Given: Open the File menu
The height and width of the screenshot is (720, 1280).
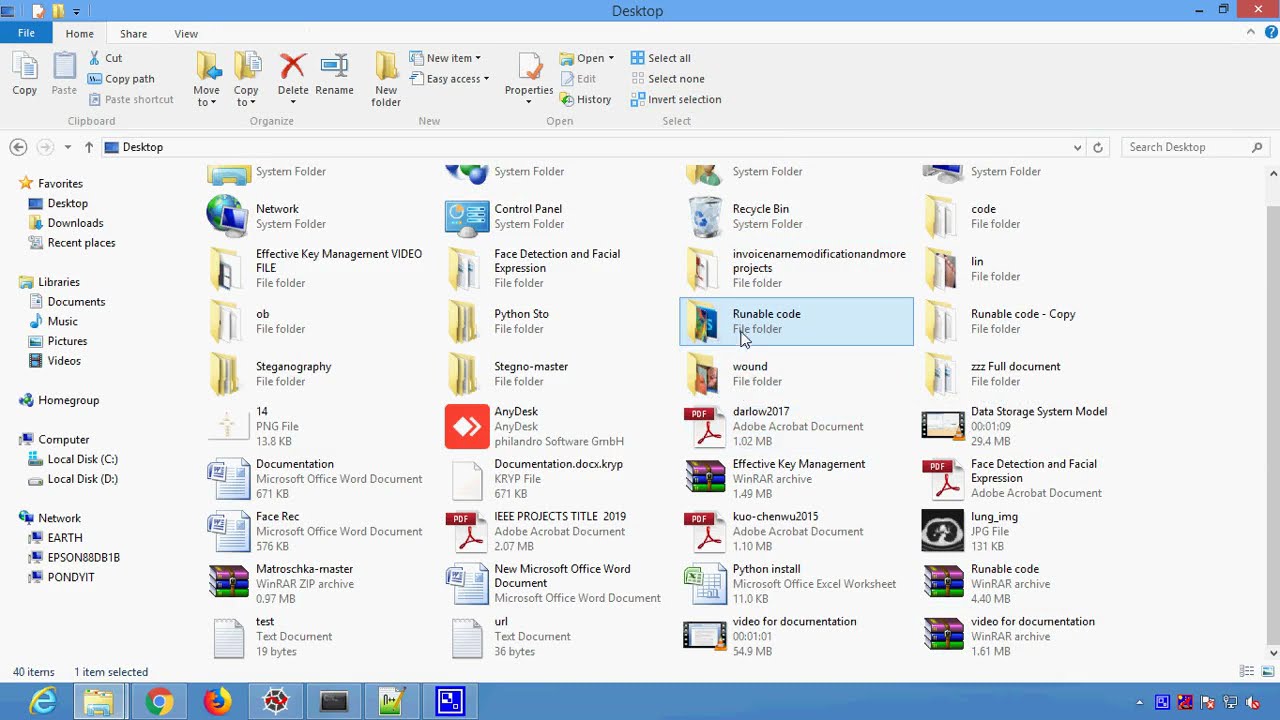Looking at the screenshot, I should 26,33.
